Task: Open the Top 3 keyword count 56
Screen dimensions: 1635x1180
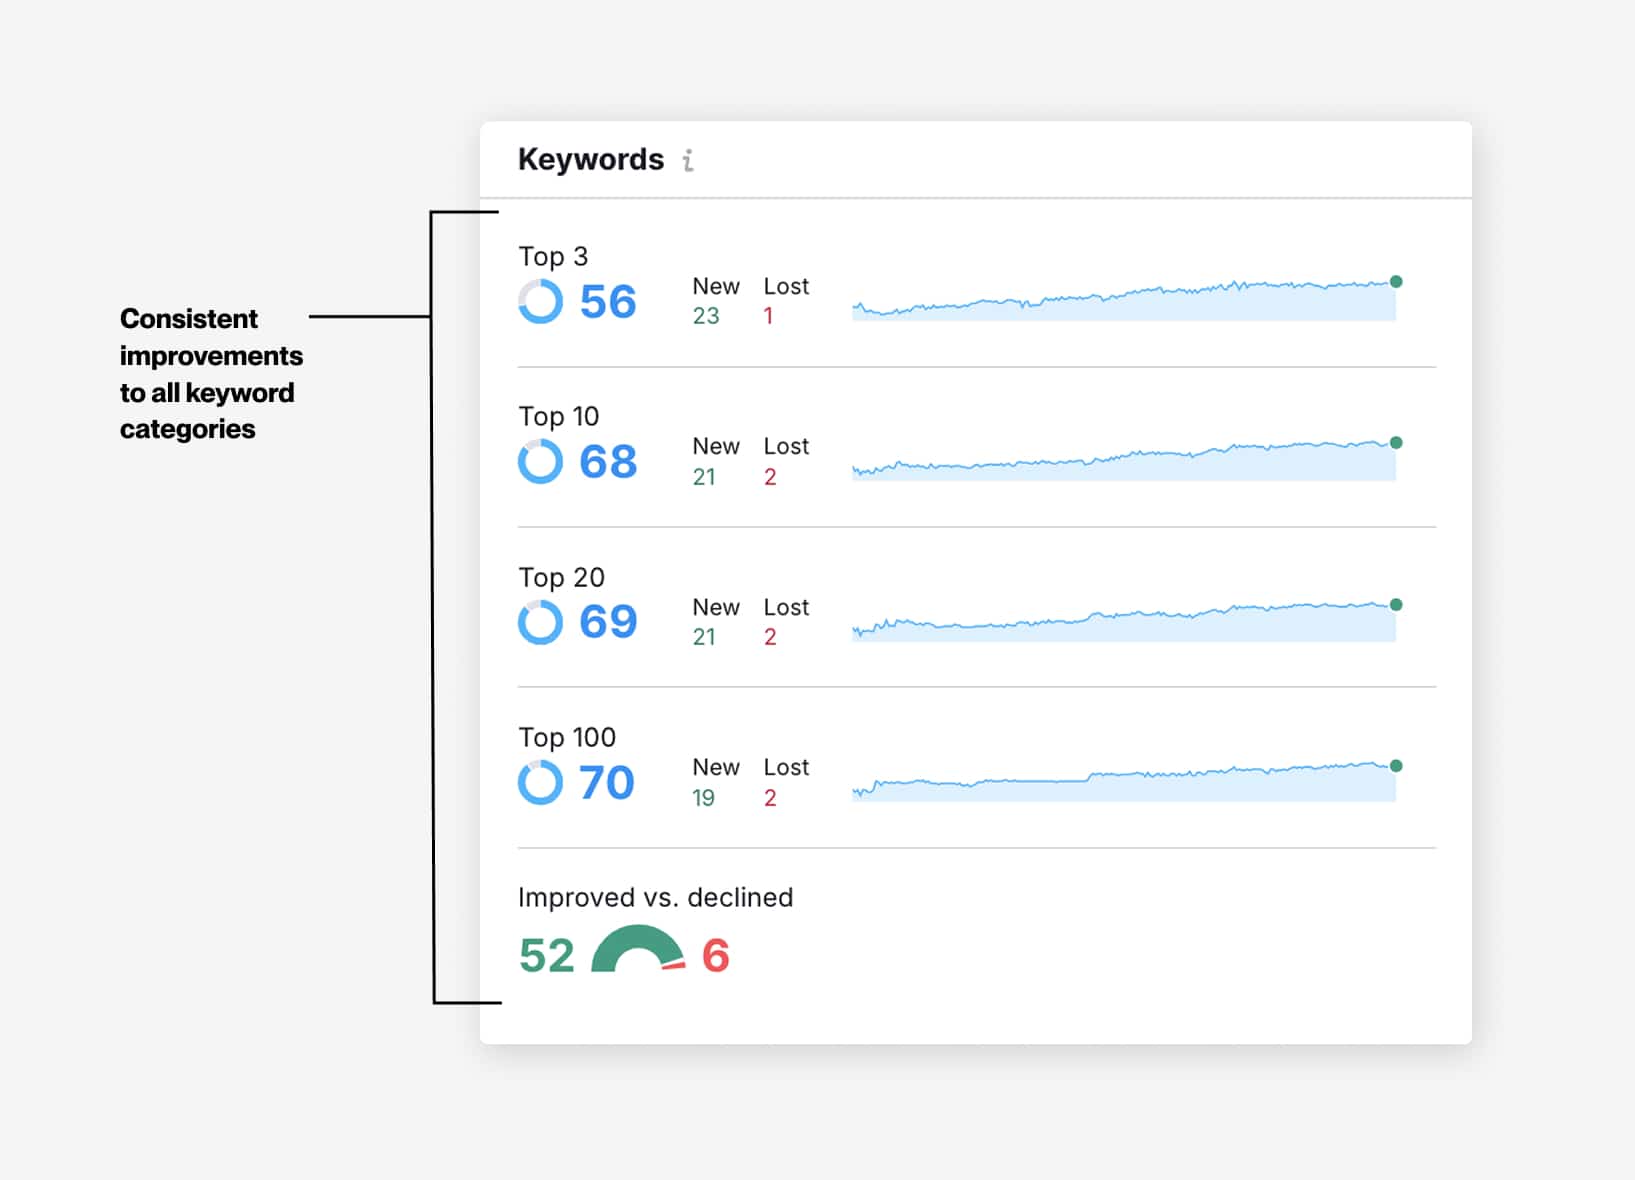Action: coord(608,302)
